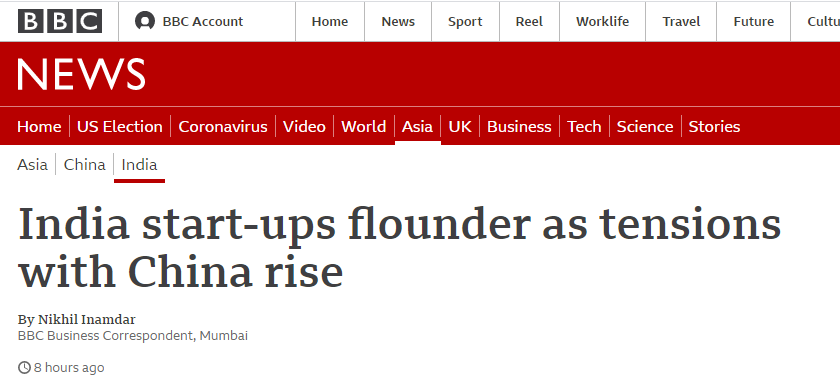This screenshot has height=382, width=840.
Task: Select US Election in the news menu
Action: (119, 126)
